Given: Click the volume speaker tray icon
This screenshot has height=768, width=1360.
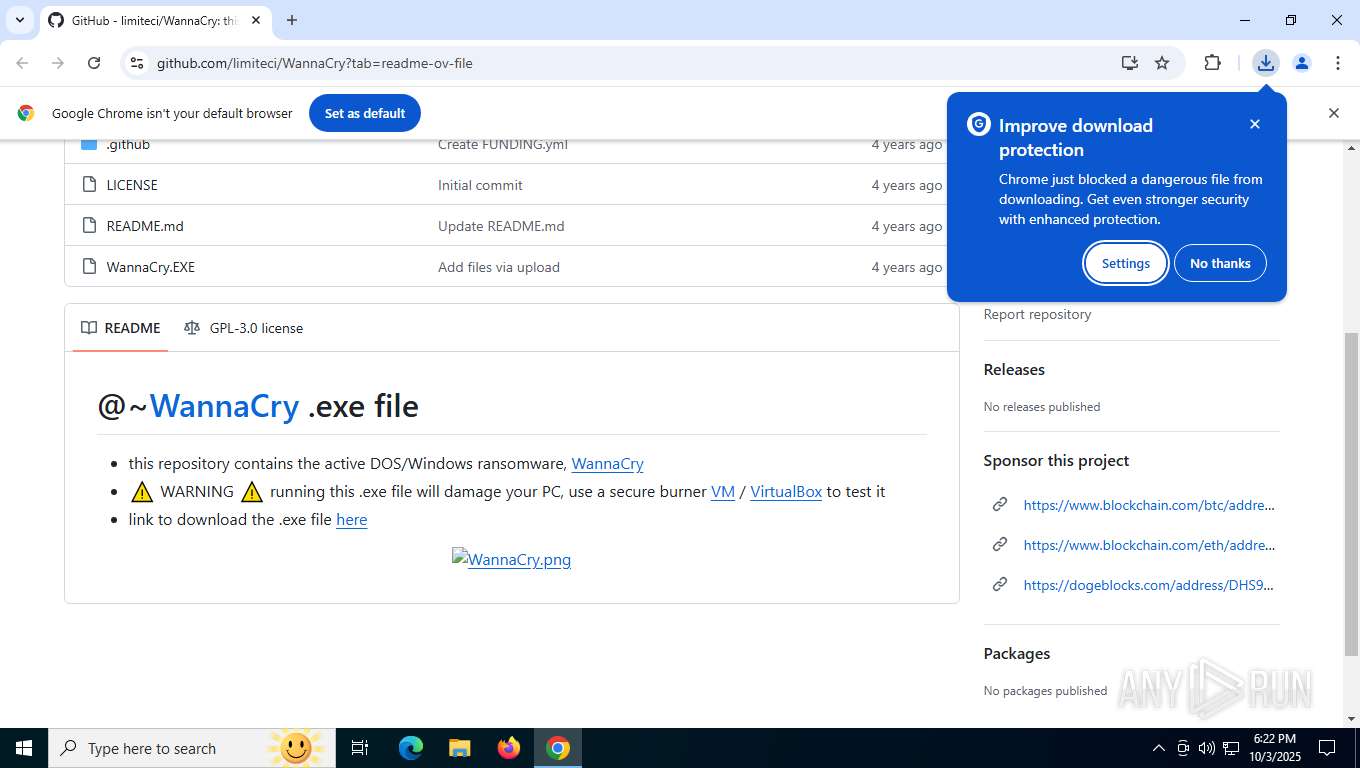Looking at the screenshot, I should pyautogui.click(x=1207, y=748).
